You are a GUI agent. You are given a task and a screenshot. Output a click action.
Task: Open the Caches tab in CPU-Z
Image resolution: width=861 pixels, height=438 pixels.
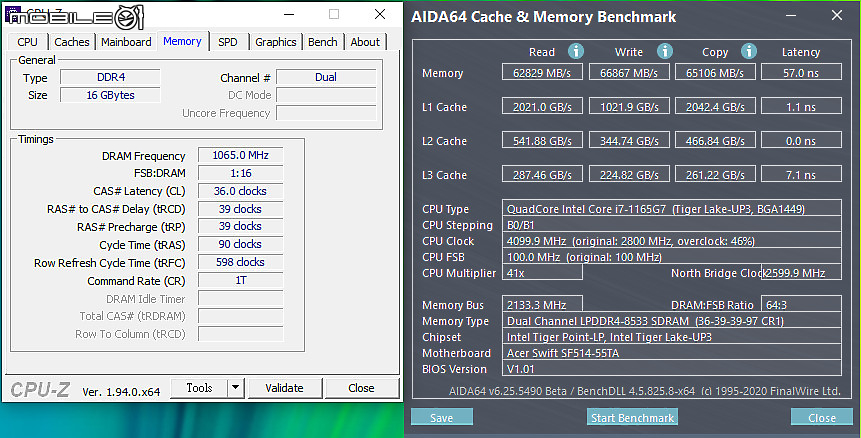pos(71,42)
